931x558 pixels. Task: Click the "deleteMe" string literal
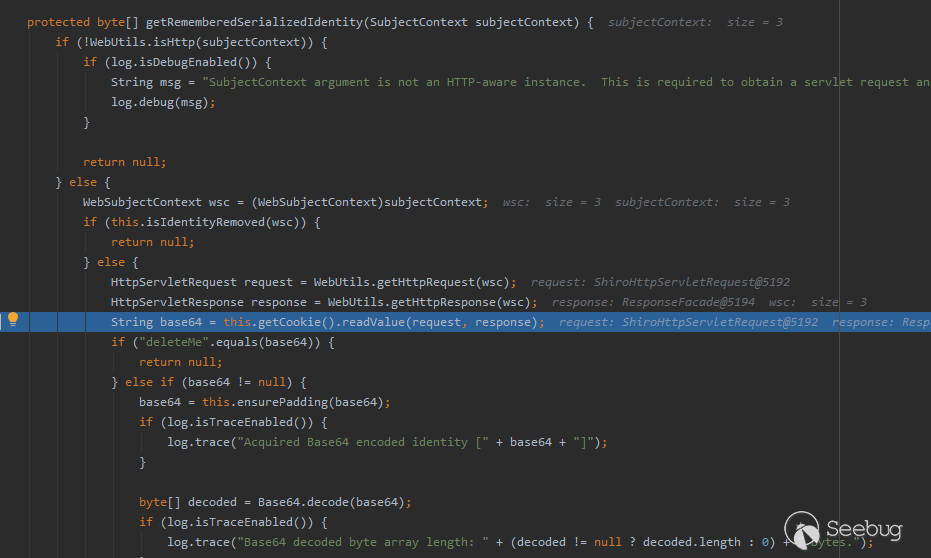[174, 343]
